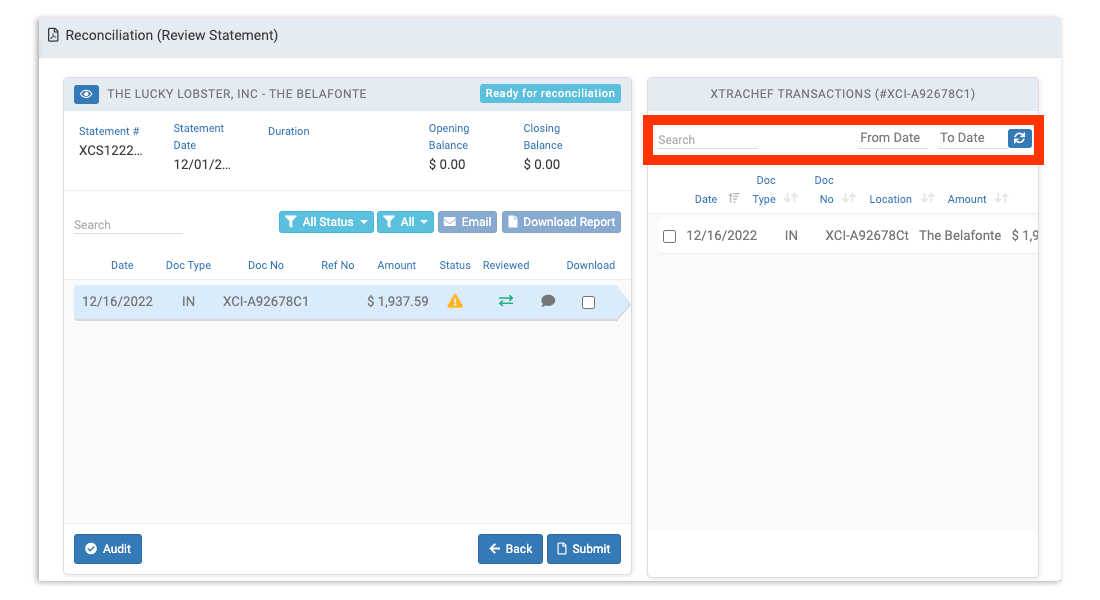Select the 12/16/2022 XtraChef transaction checkbox

coord(669,236)
